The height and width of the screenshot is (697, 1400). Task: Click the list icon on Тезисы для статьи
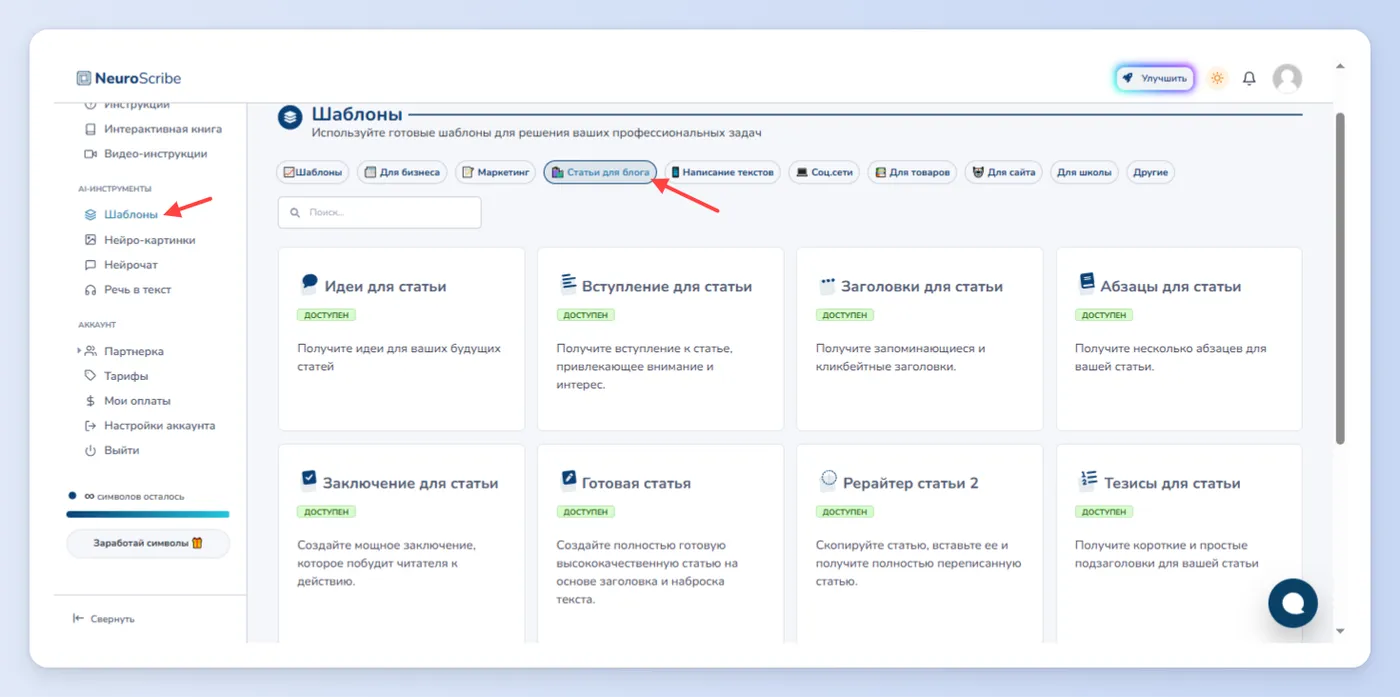point(1088,480)
